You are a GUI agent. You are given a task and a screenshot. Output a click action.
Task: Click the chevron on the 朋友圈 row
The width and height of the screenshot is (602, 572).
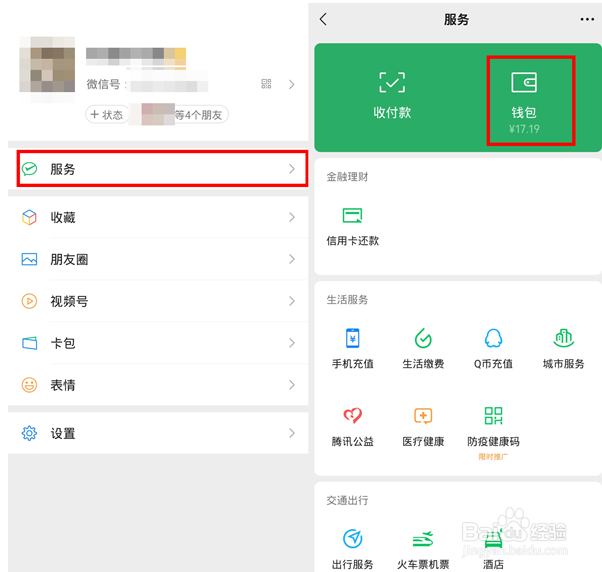pyautogui.click(x=292, y=260)
